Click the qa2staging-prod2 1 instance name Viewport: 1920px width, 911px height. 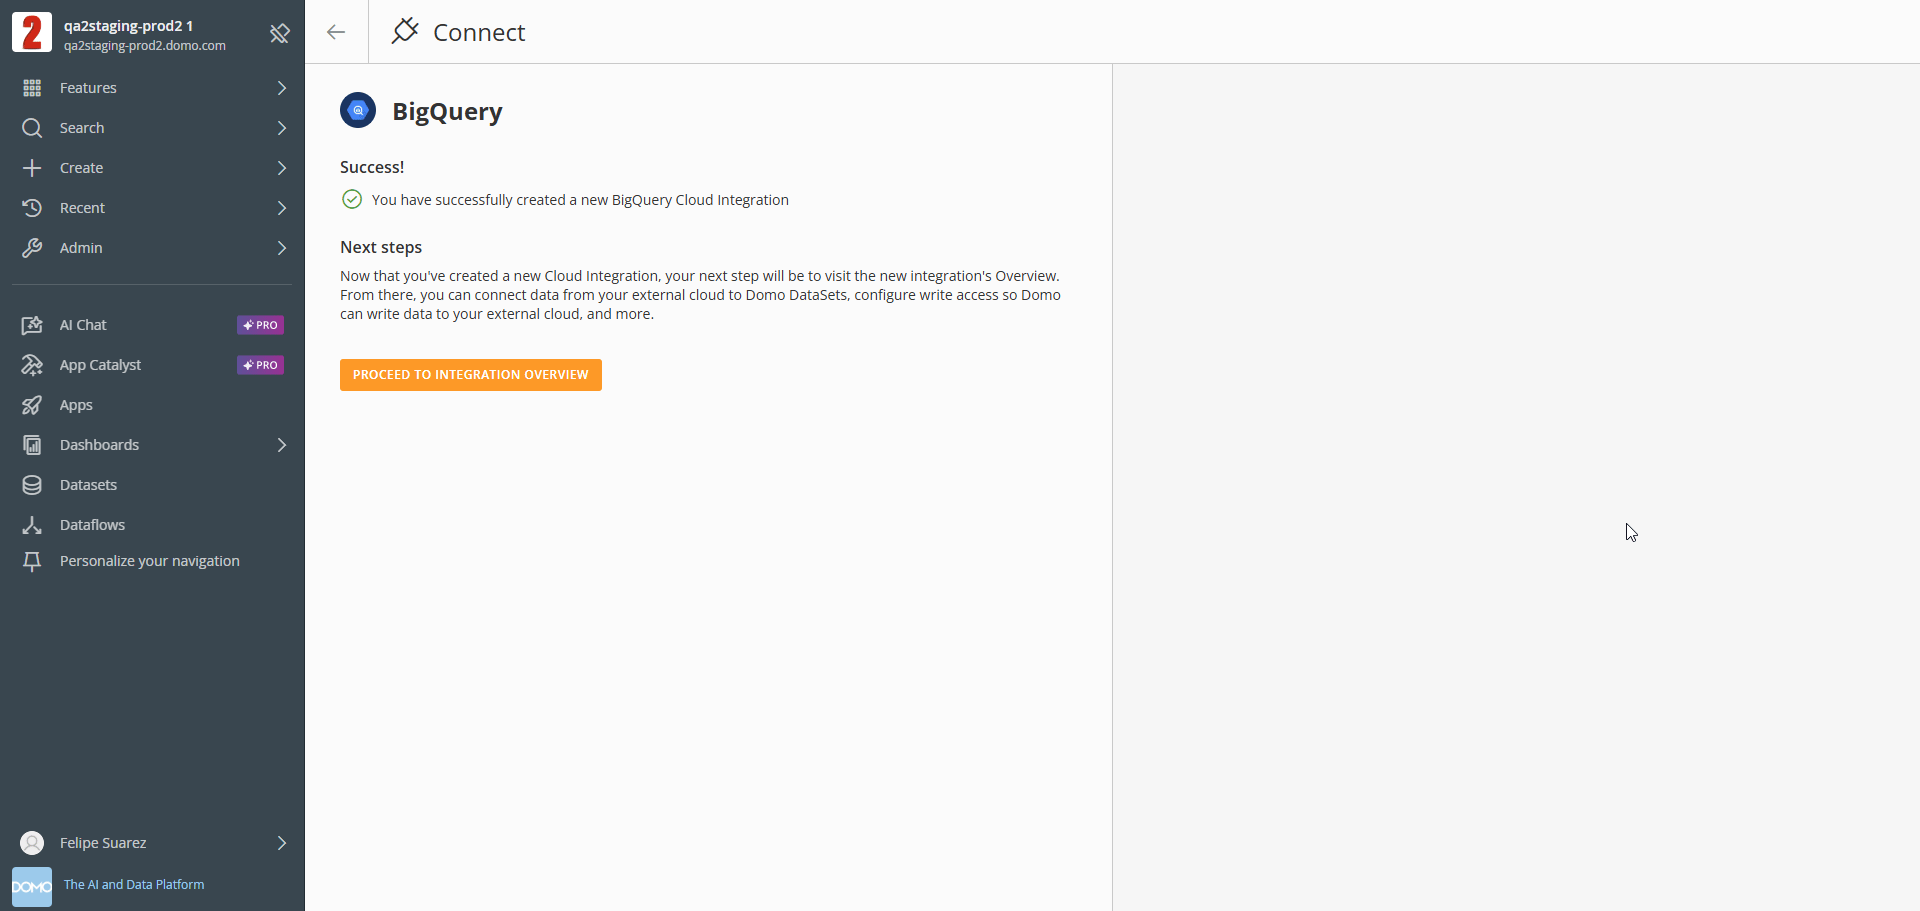click(x=128, y=26)
